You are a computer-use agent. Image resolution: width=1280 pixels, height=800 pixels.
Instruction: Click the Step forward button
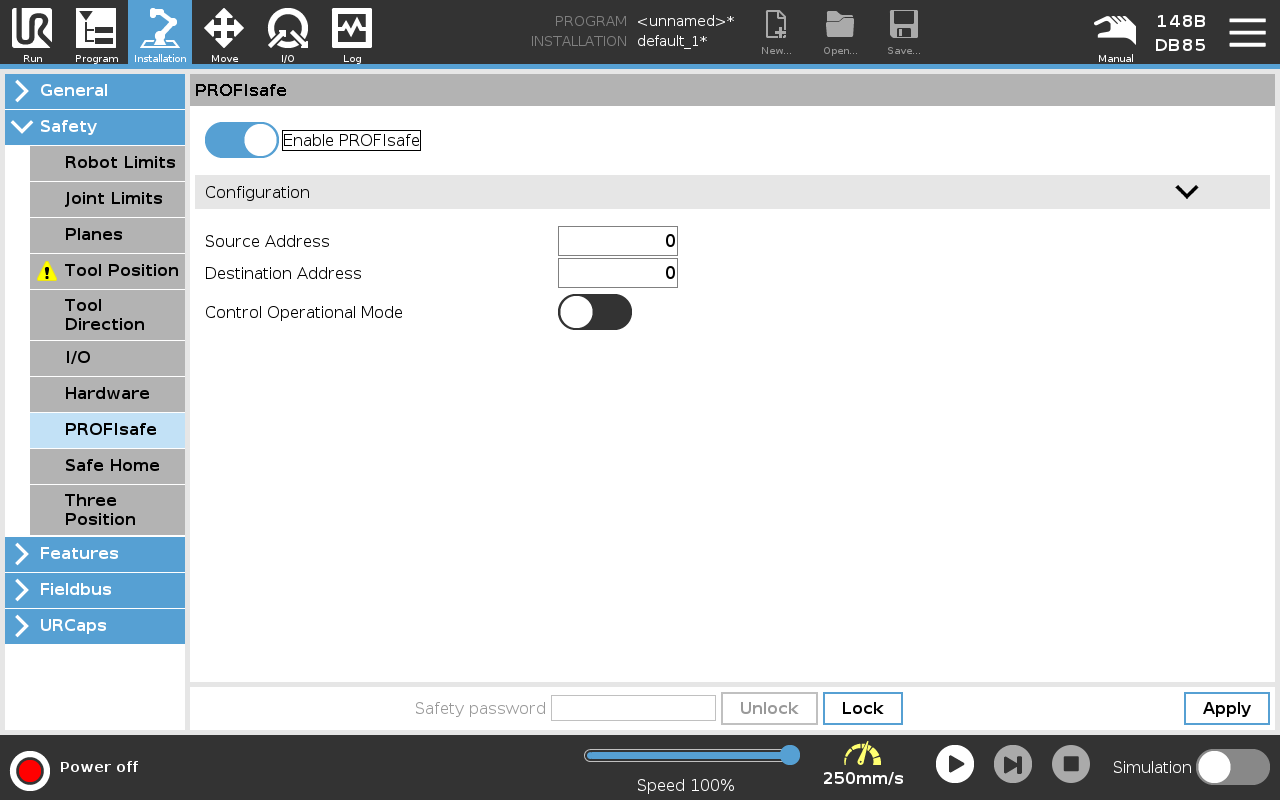click(1013, 764)
